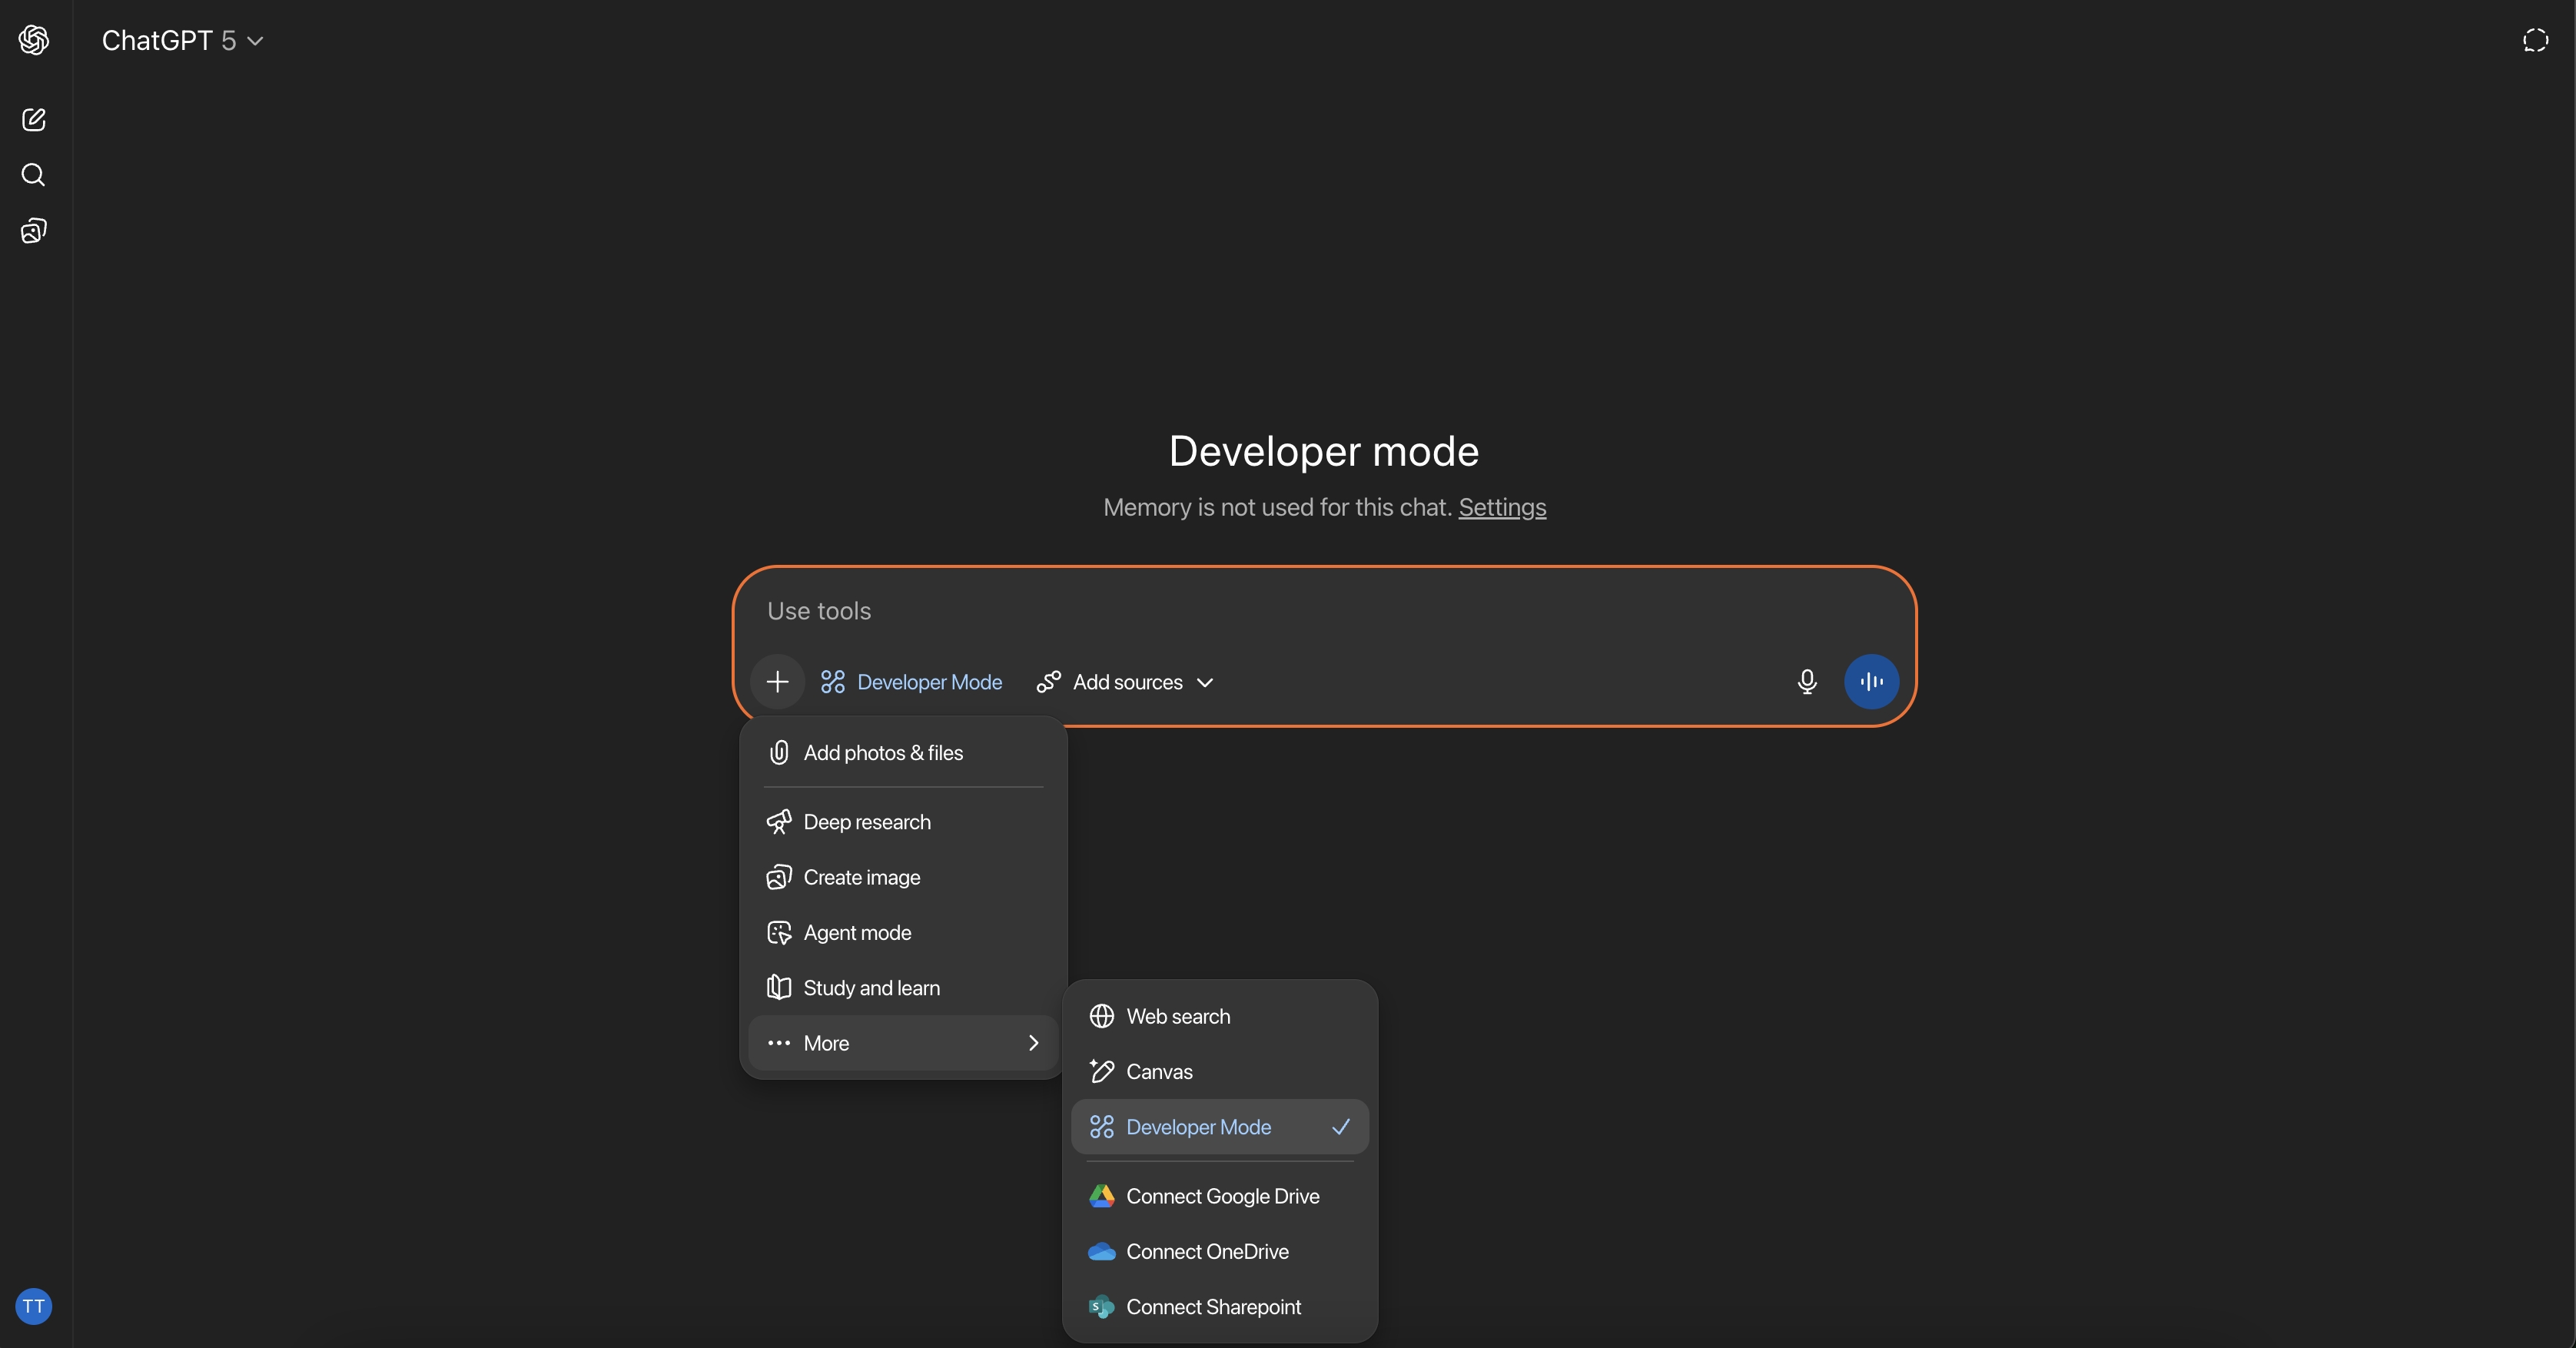Open the image library sidebar icon
Screen dimensions: 2576x1348
(34, 231)
